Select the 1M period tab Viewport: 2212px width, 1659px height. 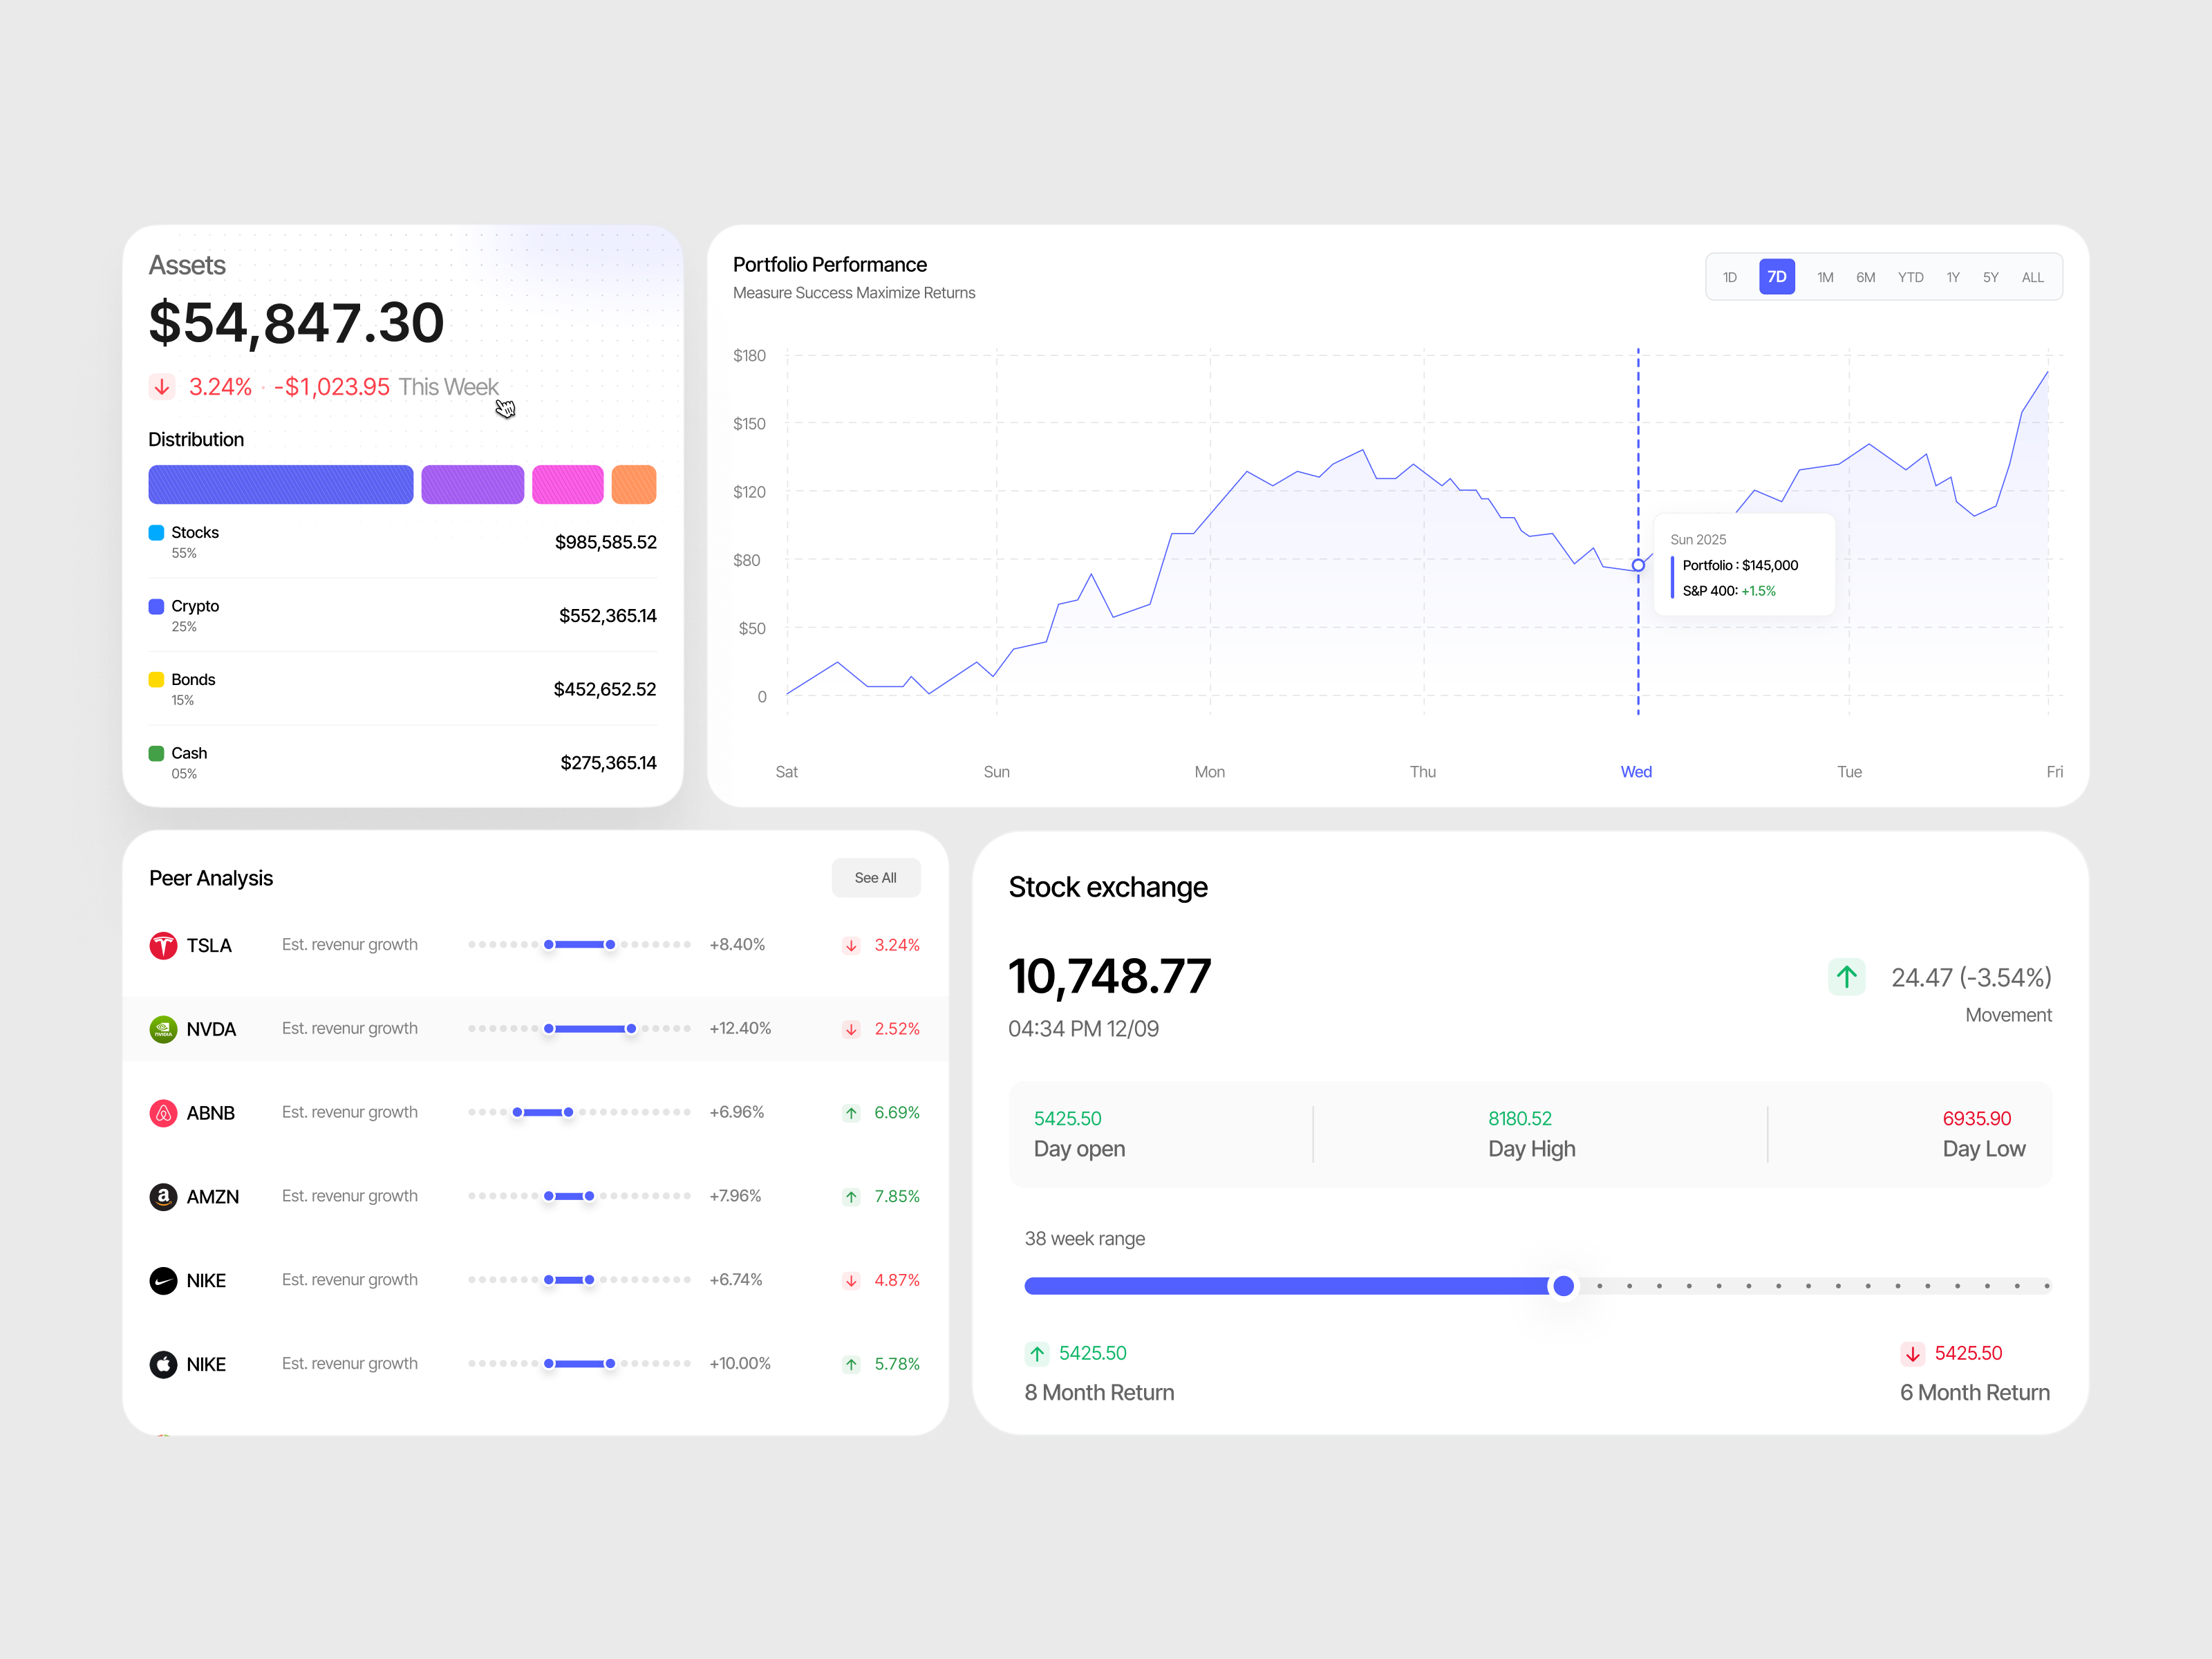click(x=1825, y=277)
